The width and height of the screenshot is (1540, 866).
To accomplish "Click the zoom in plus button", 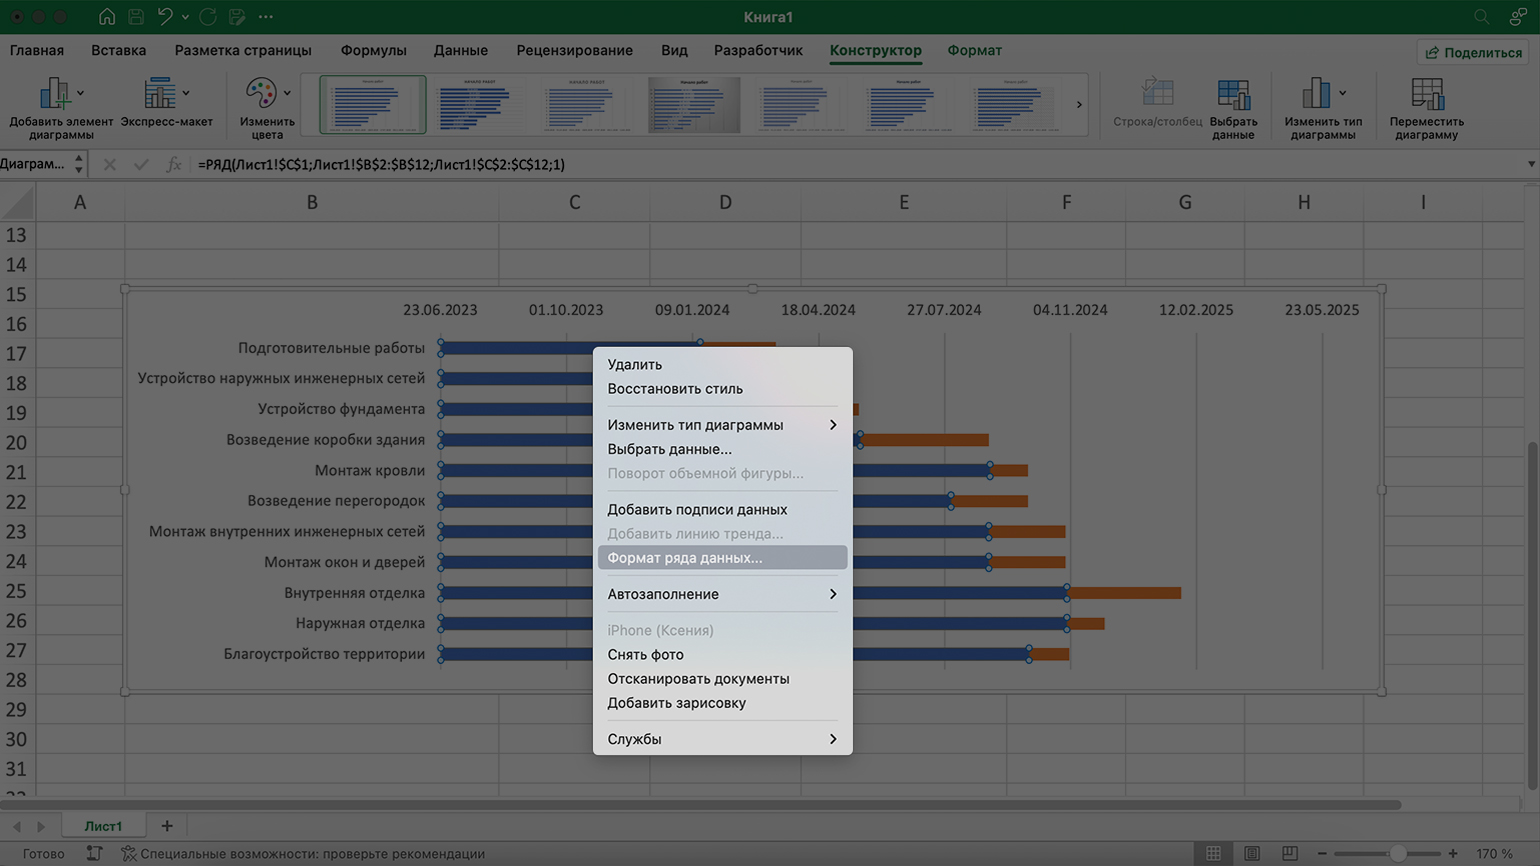I will click(x=1453, y=853).
